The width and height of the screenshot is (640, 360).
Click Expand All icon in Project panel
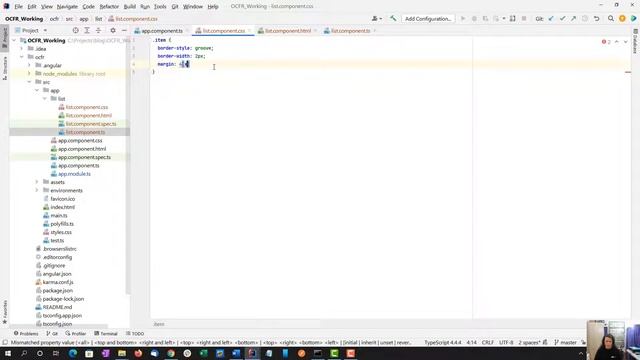click(87, 30)
